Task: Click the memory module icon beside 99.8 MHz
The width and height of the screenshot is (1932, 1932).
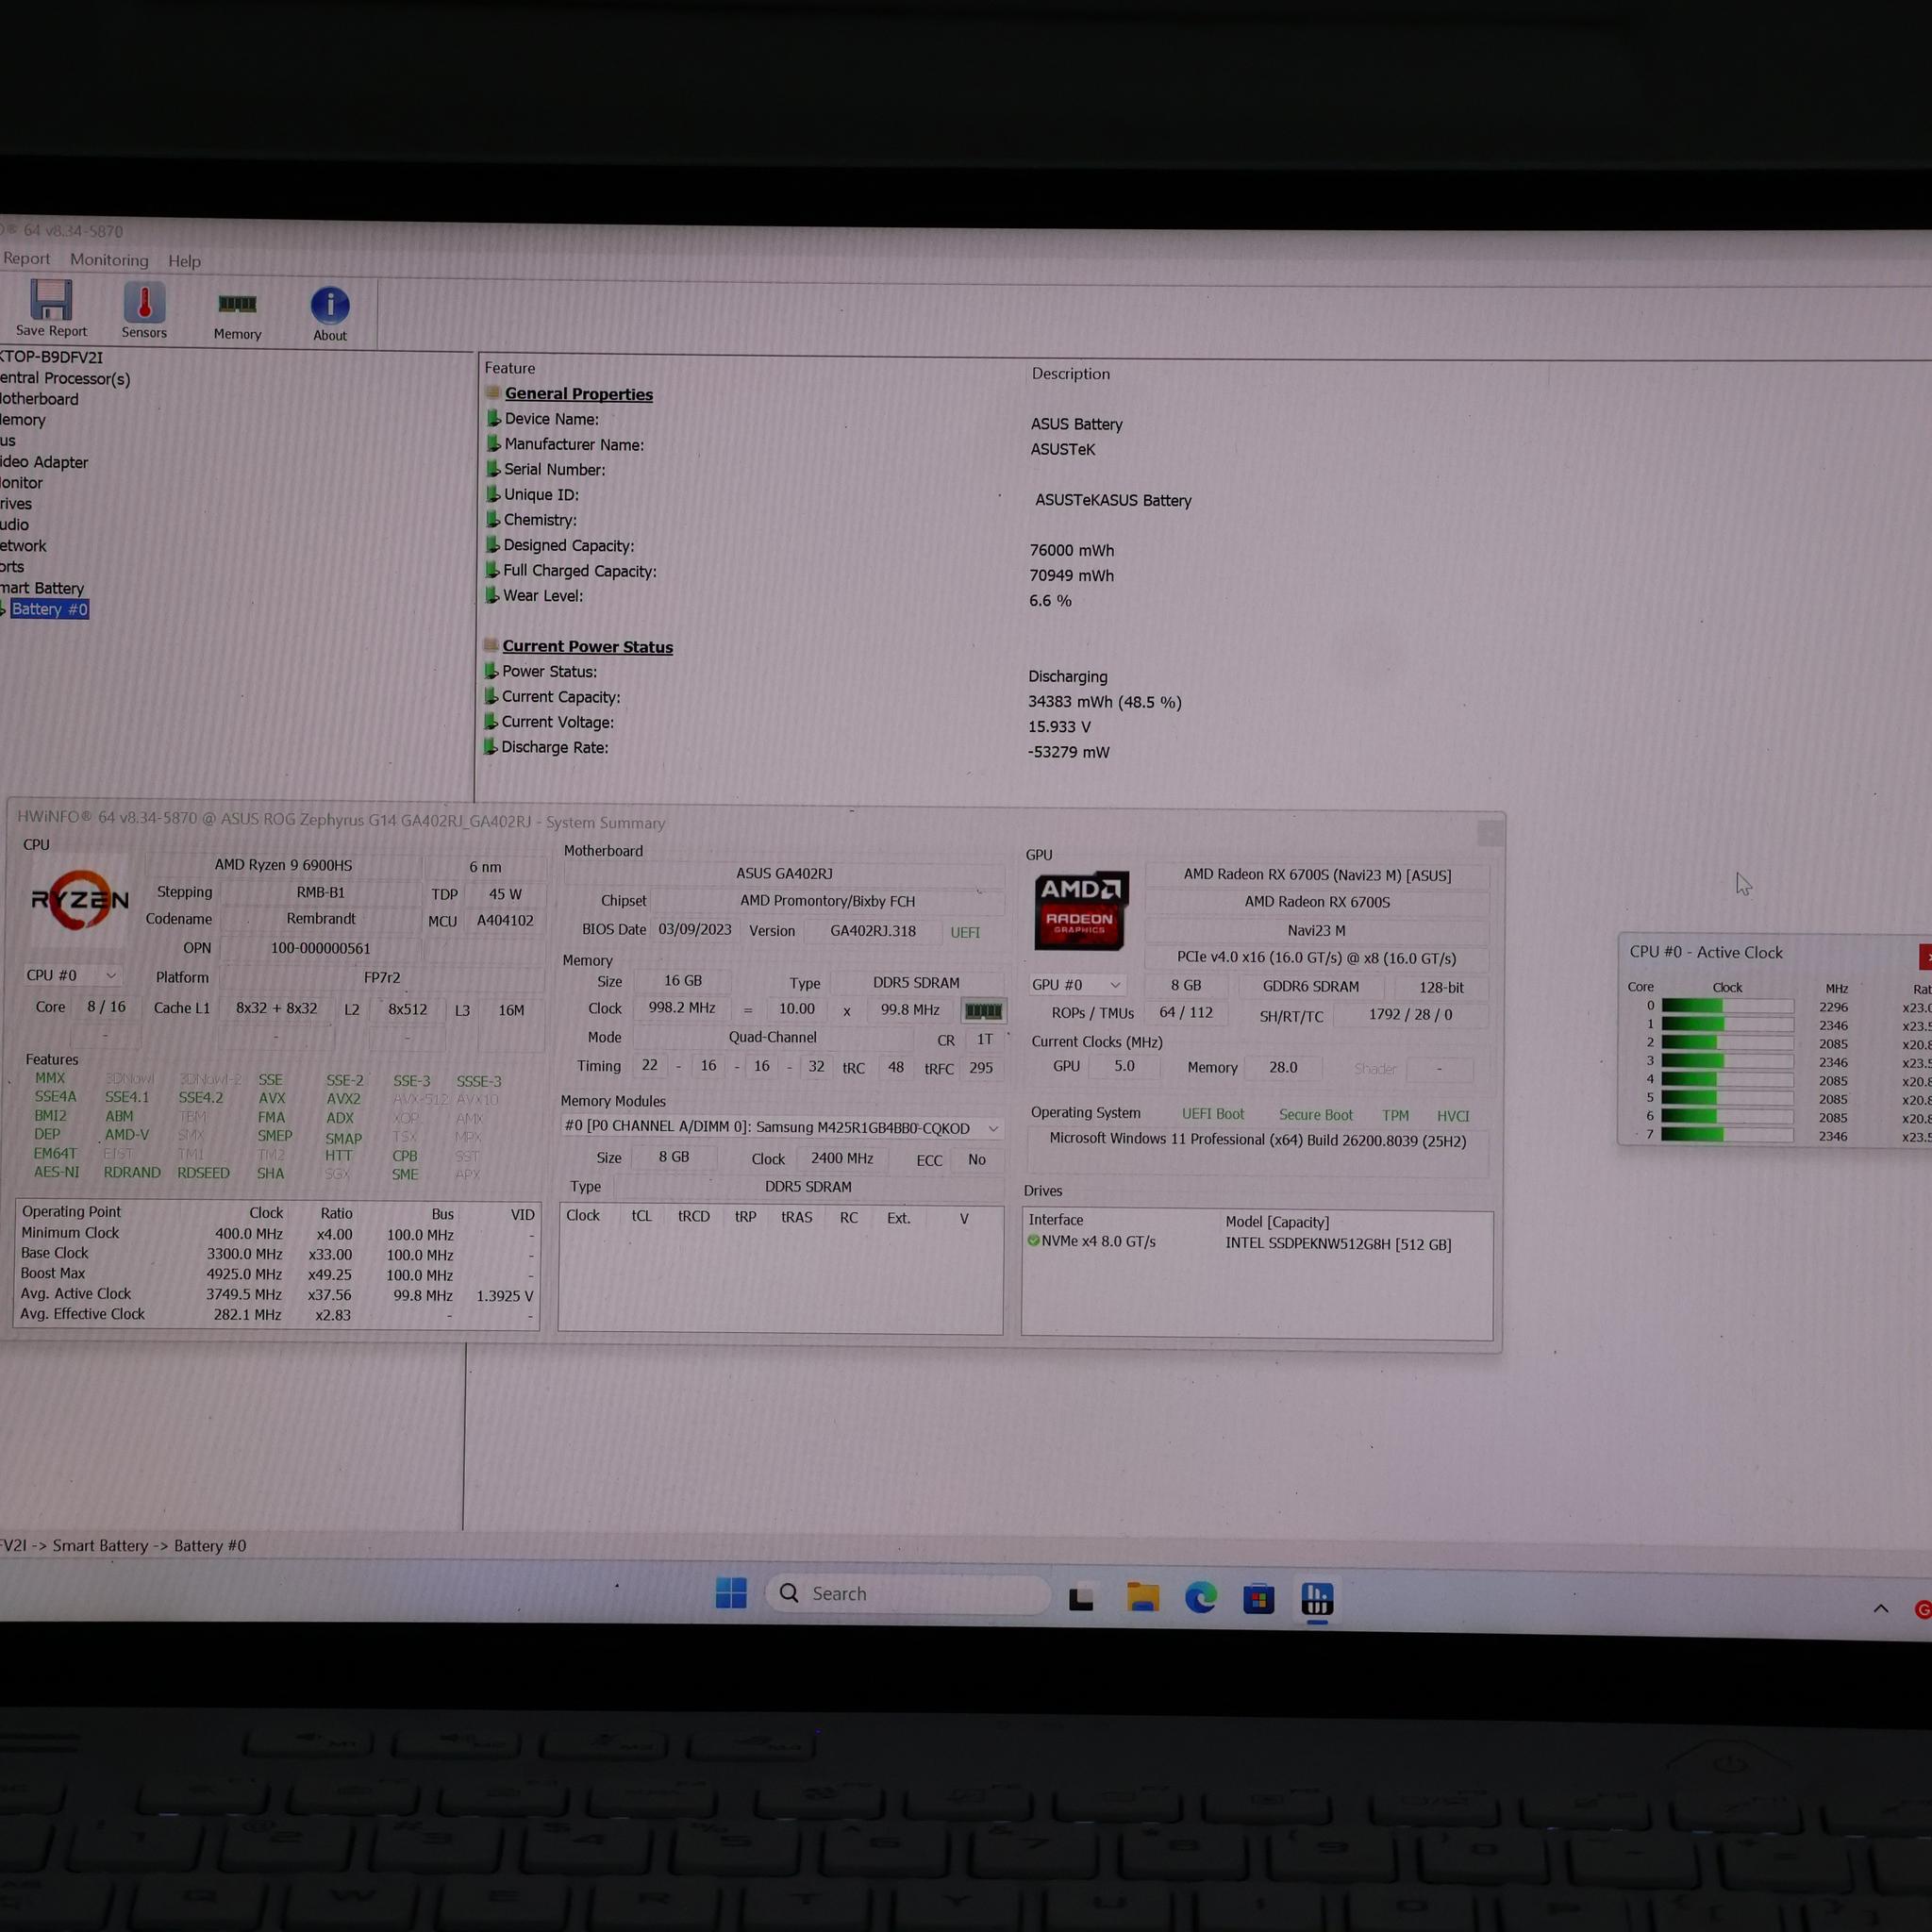Action: pyautogui.click(x=983, y=1011)
